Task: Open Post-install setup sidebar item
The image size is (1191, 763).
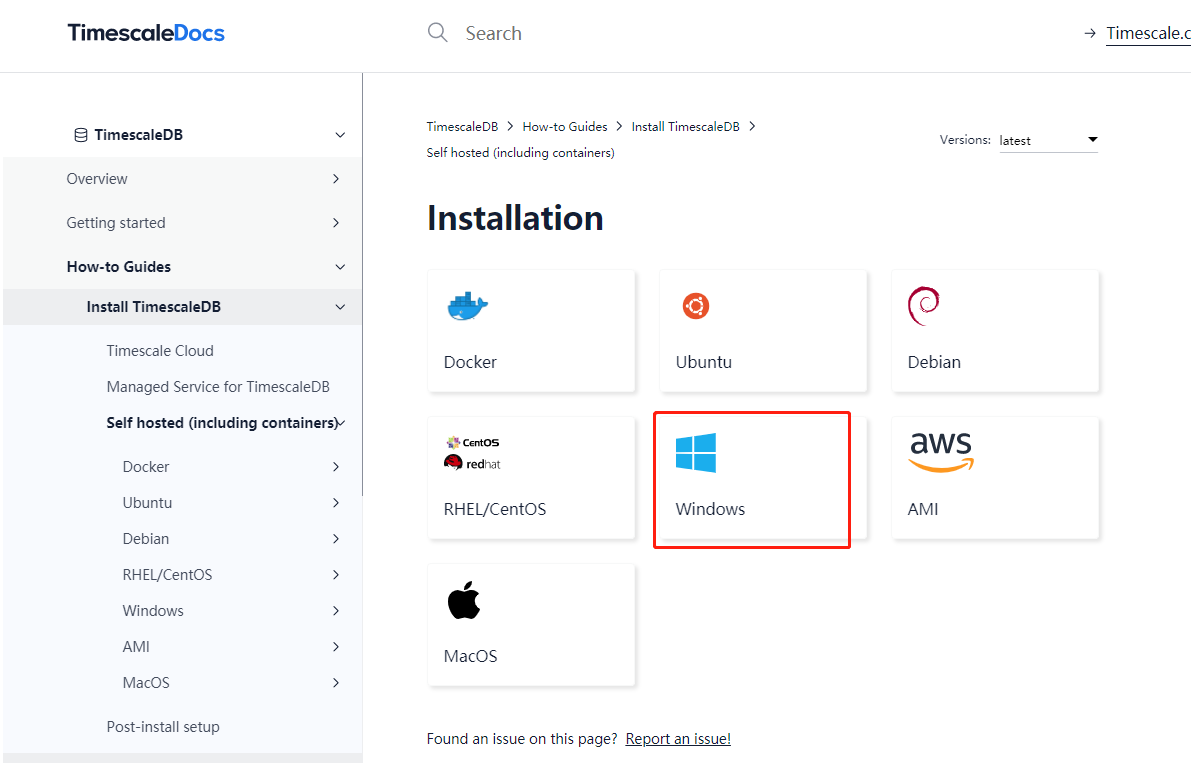Action: click(x=163, y=727)
